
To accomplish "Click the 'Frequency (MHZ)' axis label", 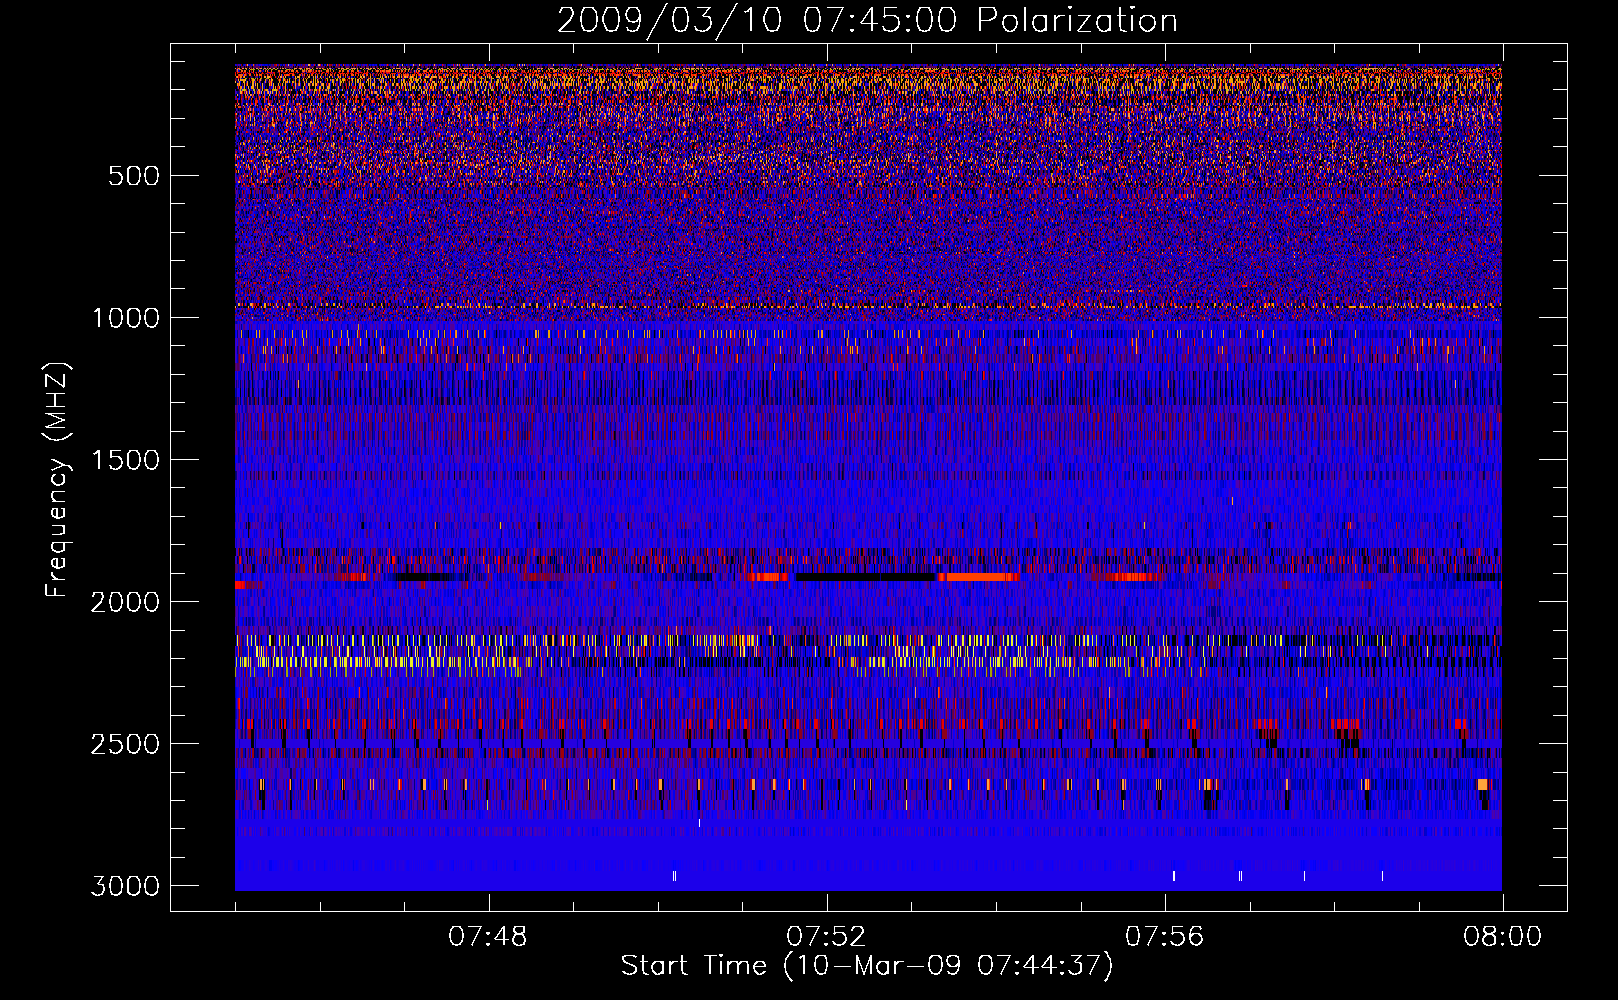I will pyautogui.click(x=57, y=480).
